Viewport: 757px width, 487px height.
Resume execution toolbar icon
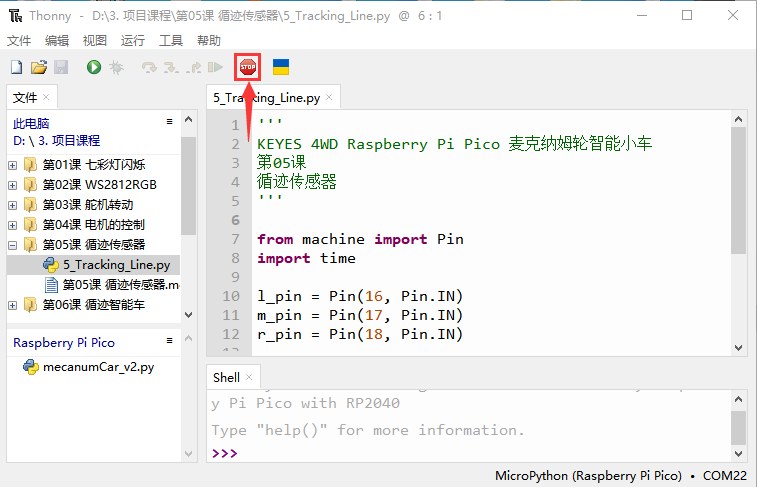(x=215, y=67)
